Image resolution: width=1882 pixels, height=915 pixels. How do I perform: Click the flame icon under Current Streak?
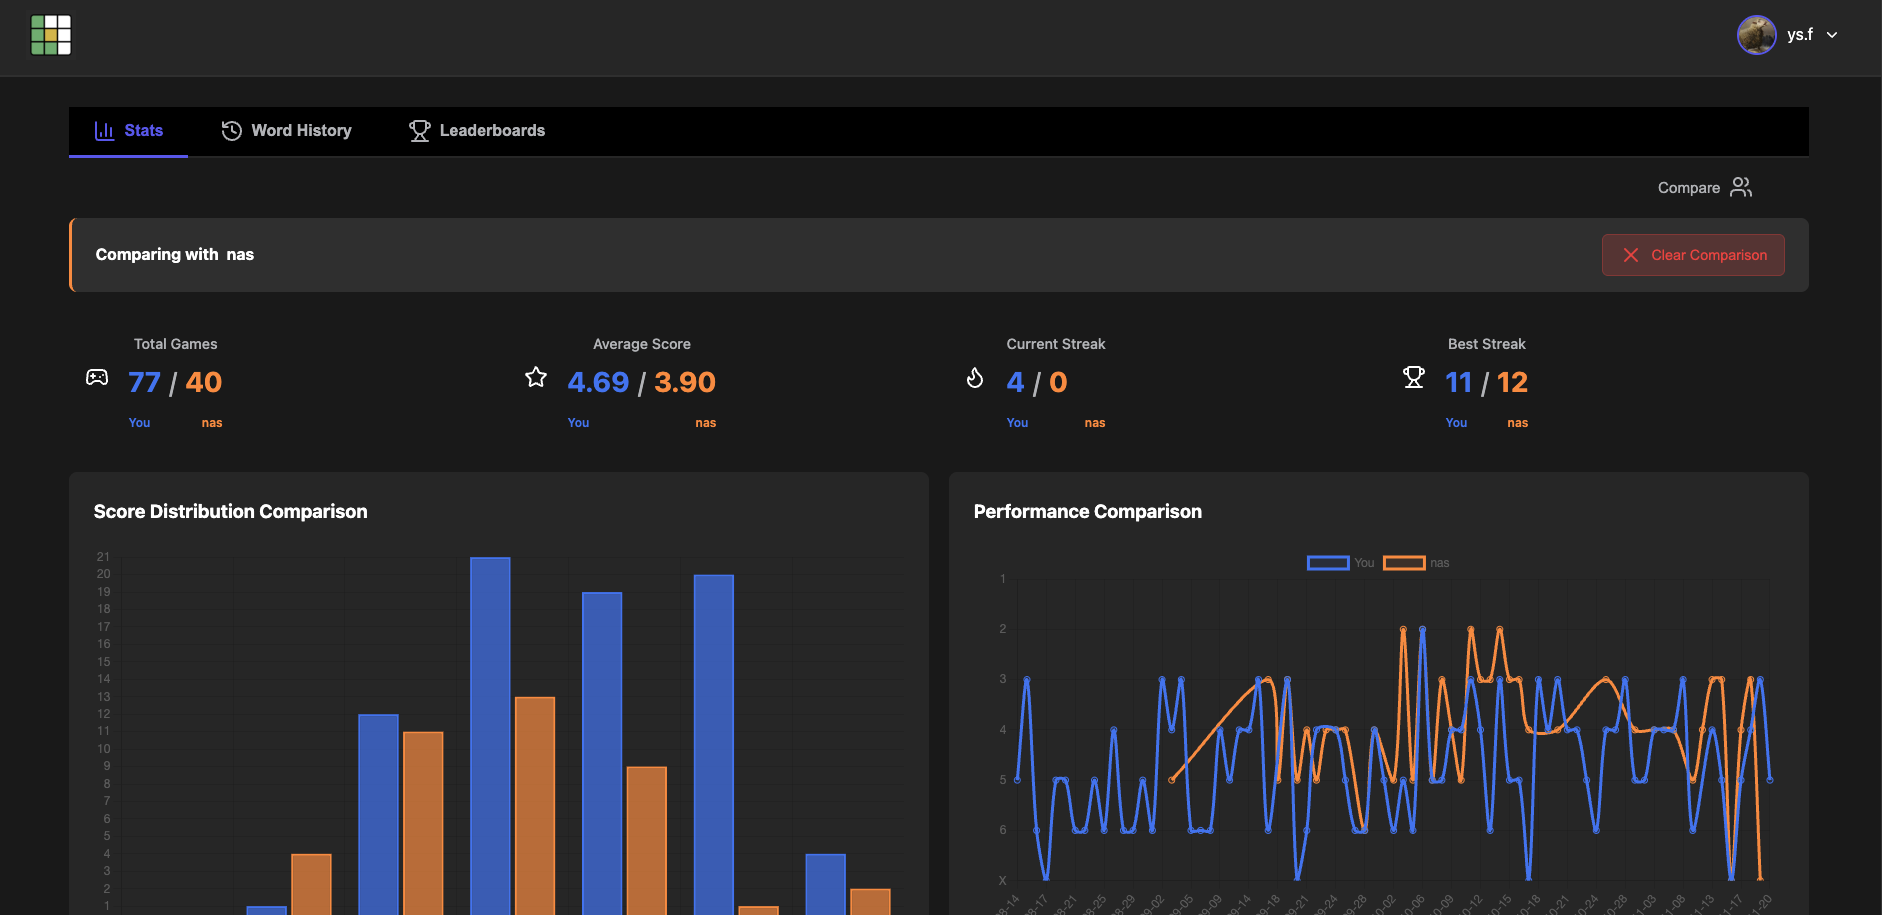[975, 378]
